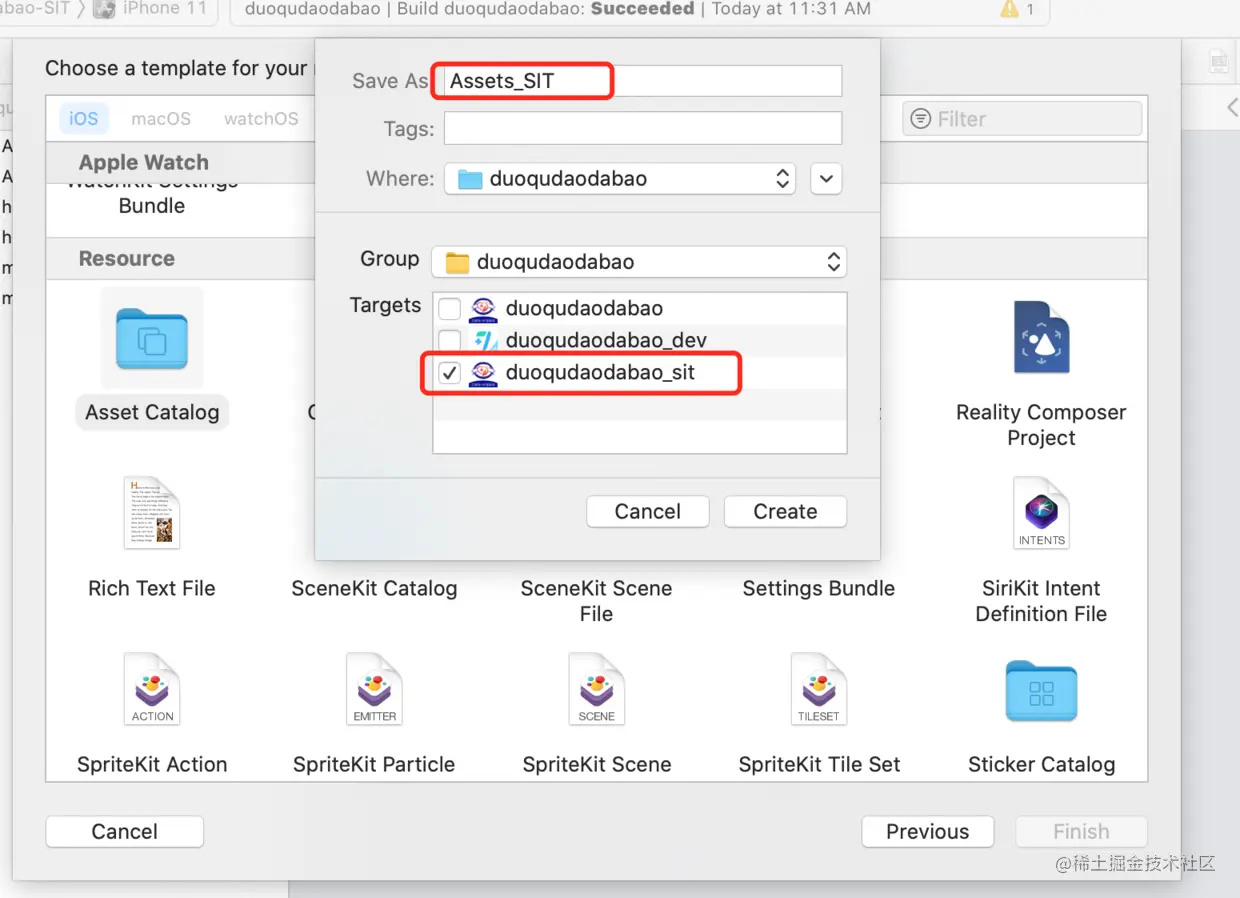Screen dimensions: 1240x898
Task: Open the Where folder dropdown
Action: tap(620, 179)
